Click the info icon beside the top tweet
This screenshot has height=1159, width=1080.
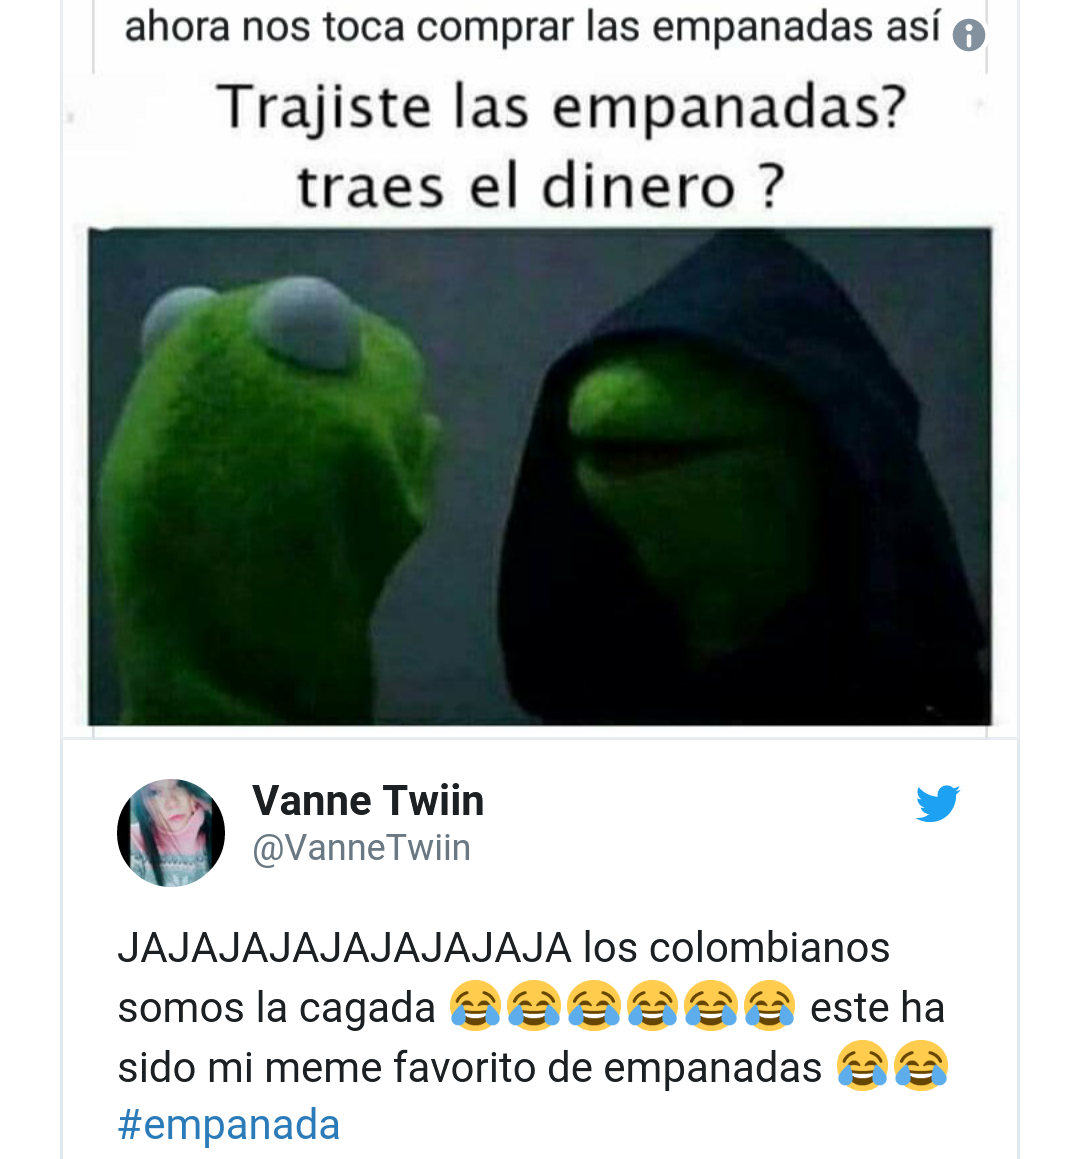[968, 35]
